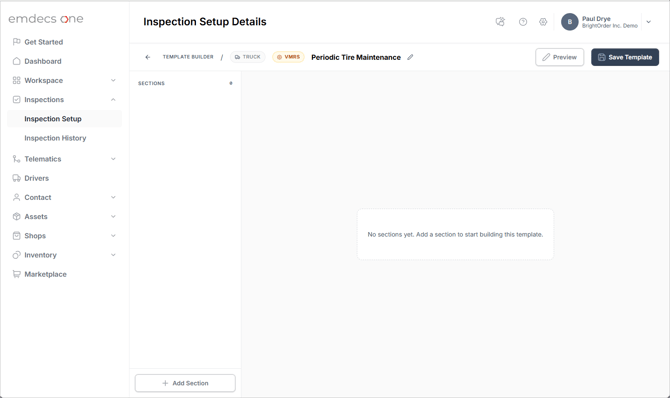Screen dimensions: 670x398
Task: Click the user avatar with letter B
Action: (x=570, y=22)
